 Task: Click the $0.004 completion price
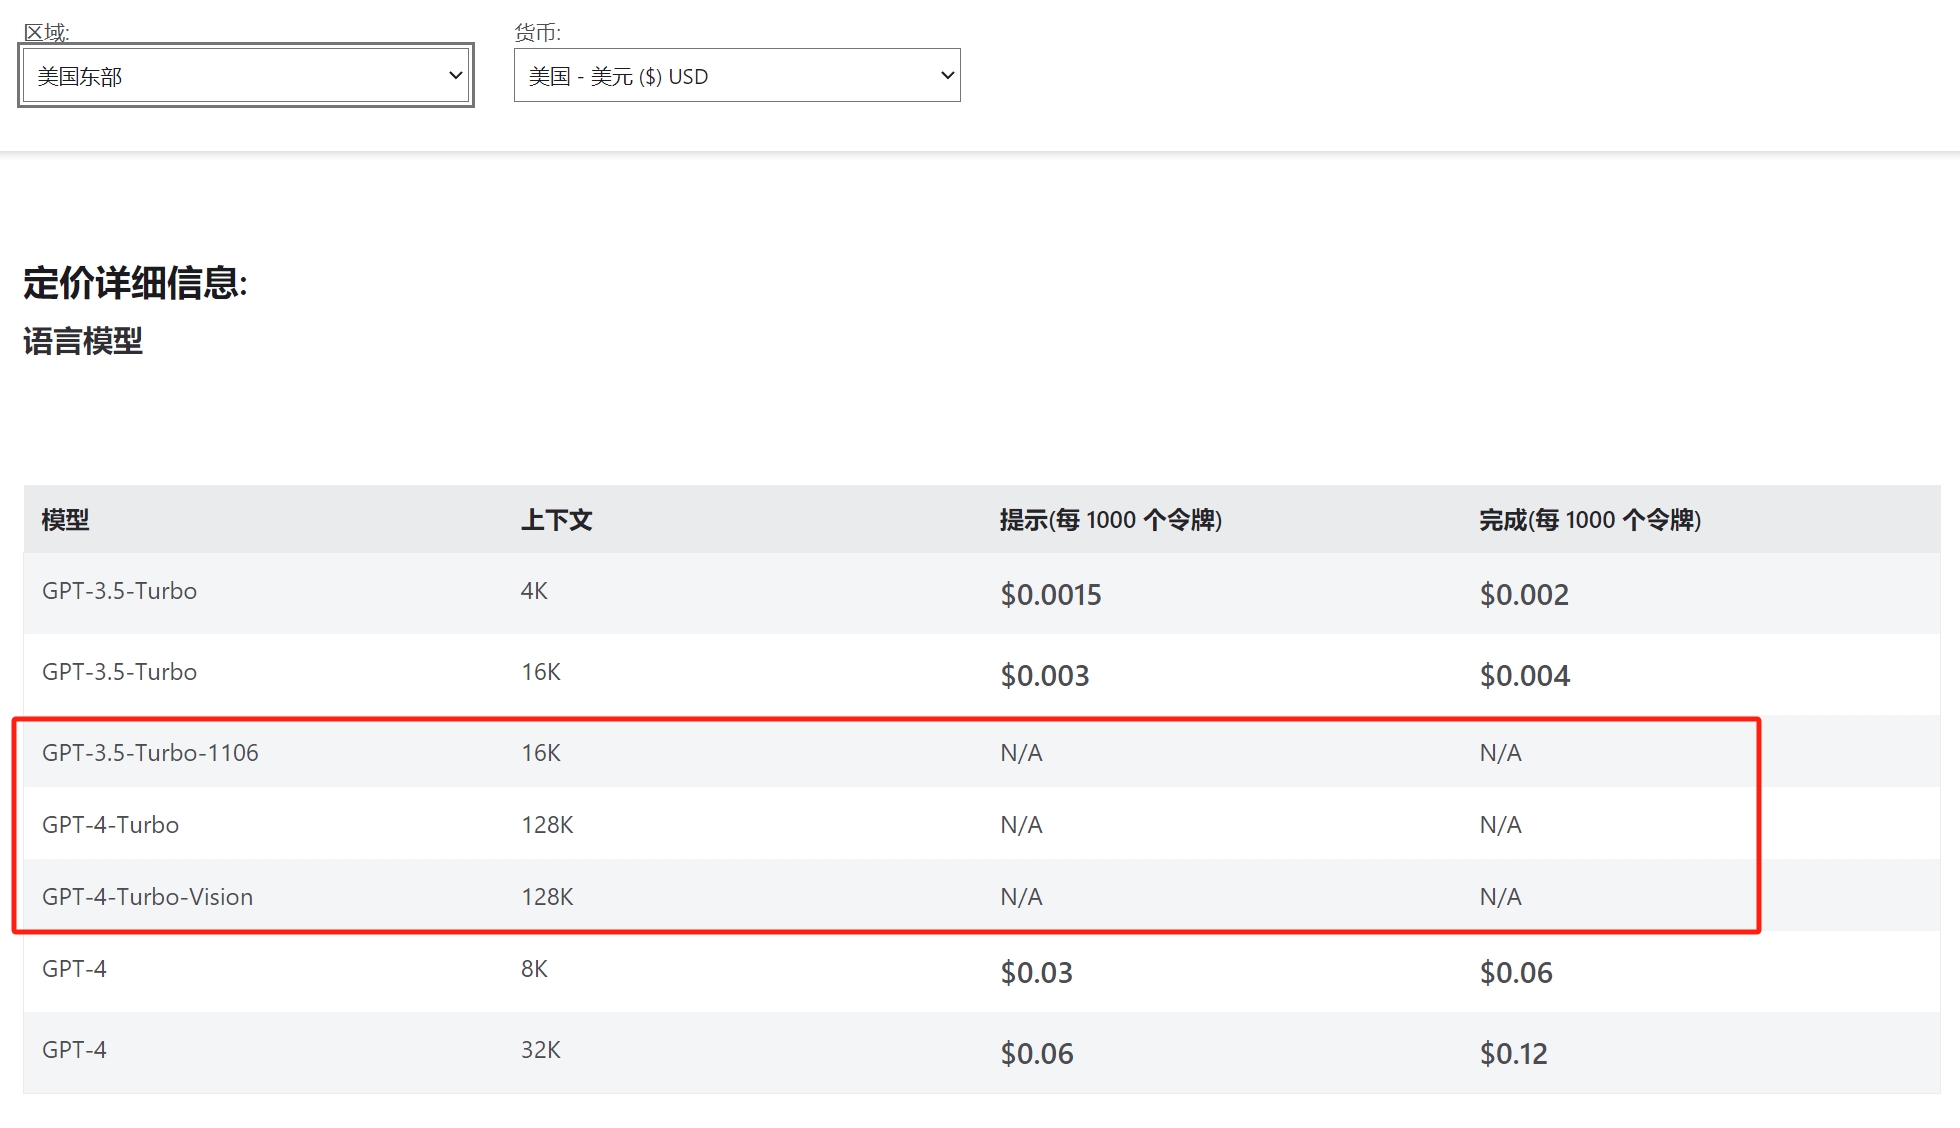click(x=1524, y=676)
